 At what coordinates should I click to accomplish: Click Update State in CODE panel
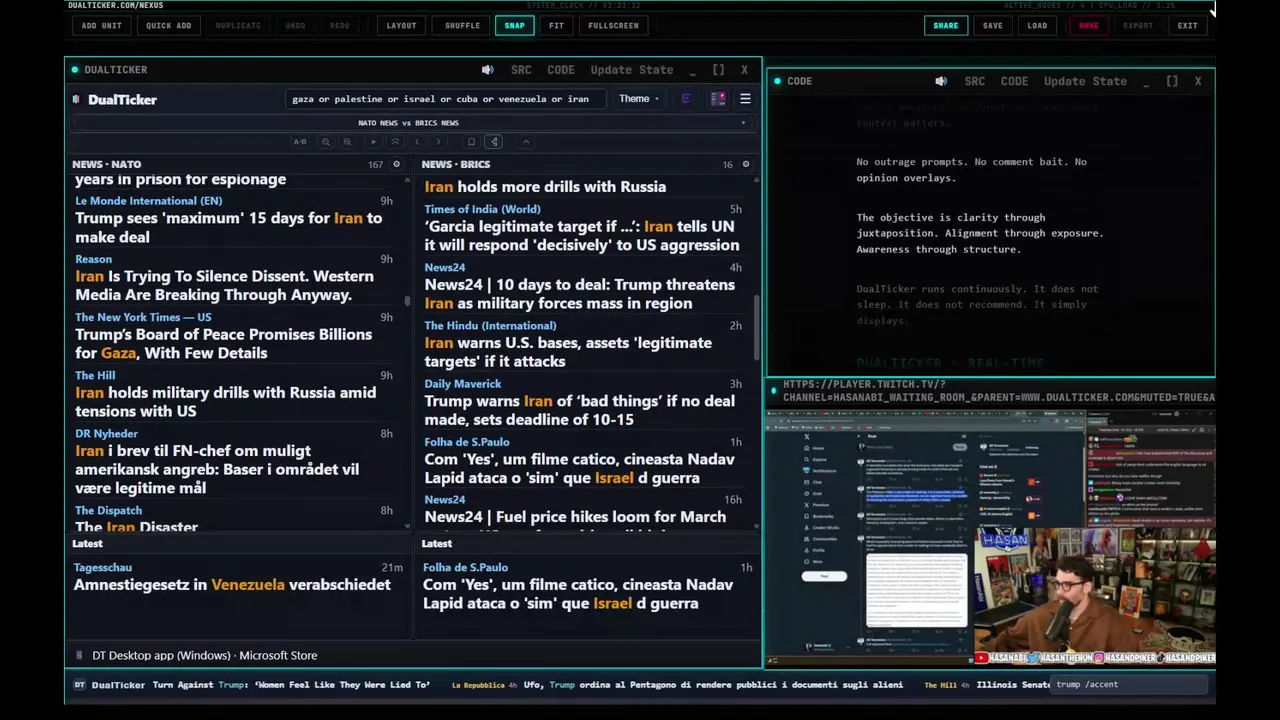pos(1085,81)
